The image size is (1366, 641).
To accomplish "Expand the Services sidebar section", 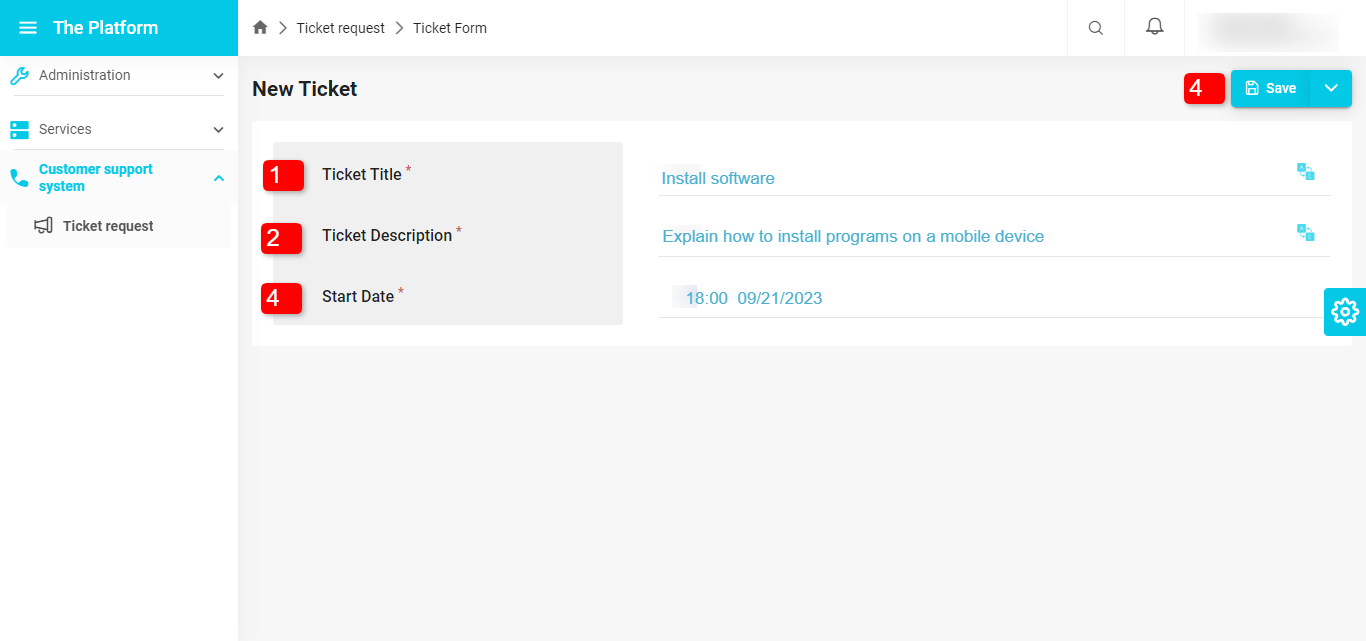I will click(x=218, y=129).
